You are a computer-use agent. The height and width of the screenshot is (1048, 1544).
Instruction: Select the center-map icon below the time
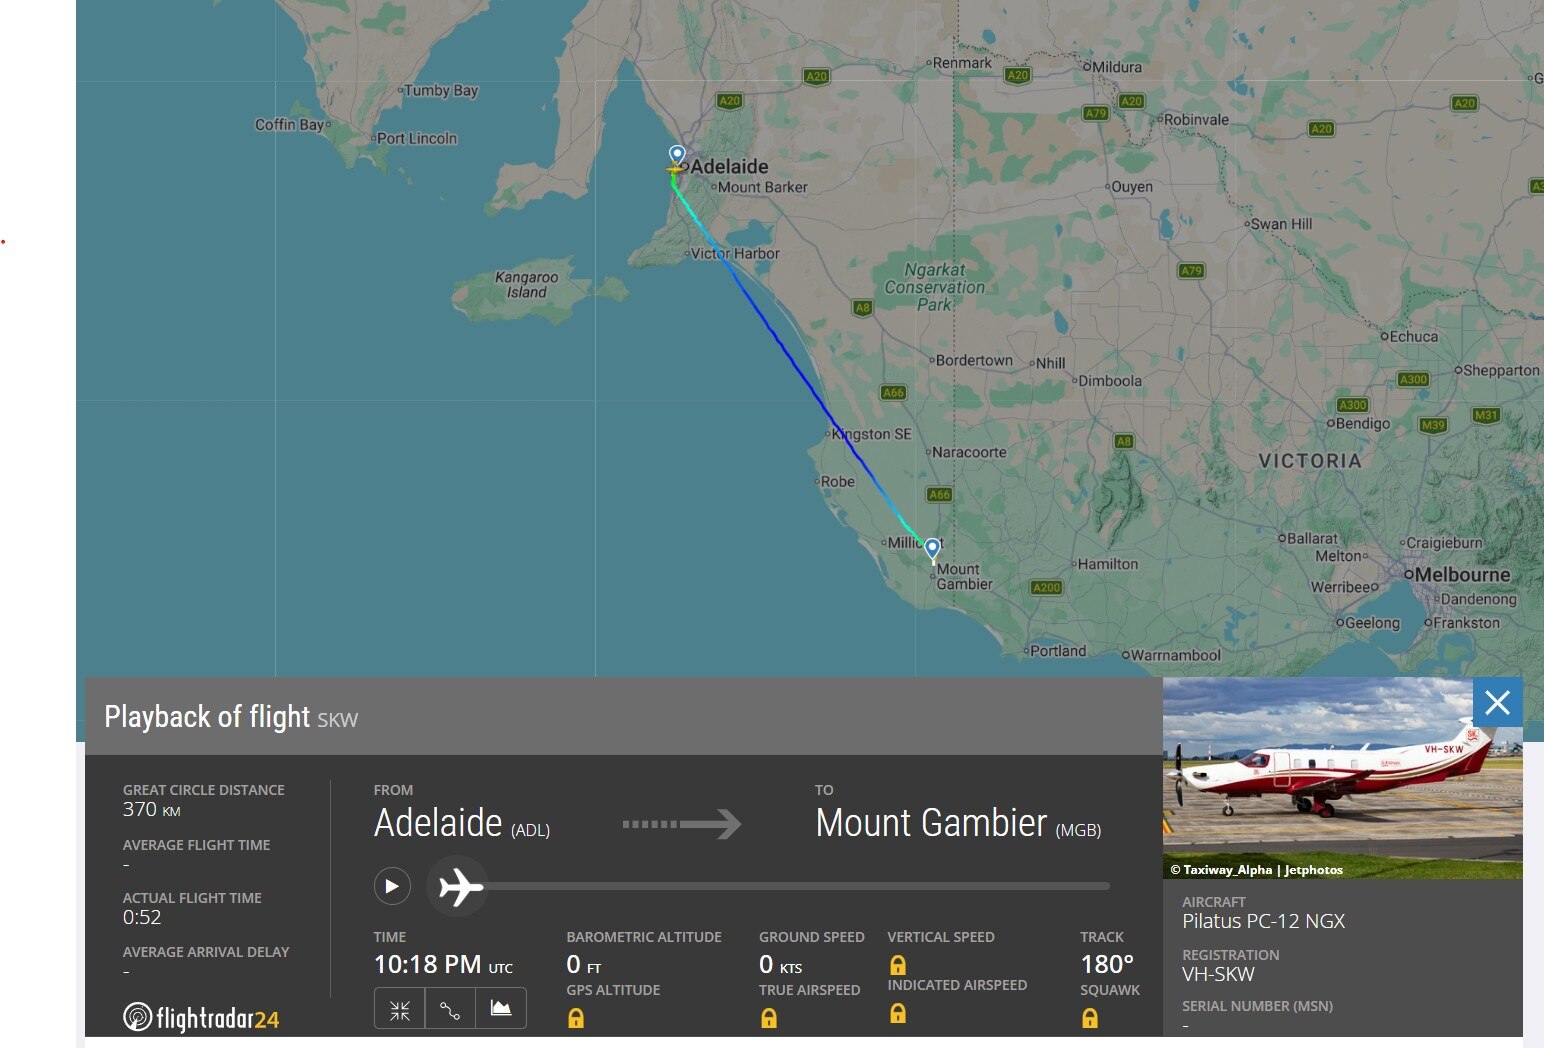(399, 1008)
